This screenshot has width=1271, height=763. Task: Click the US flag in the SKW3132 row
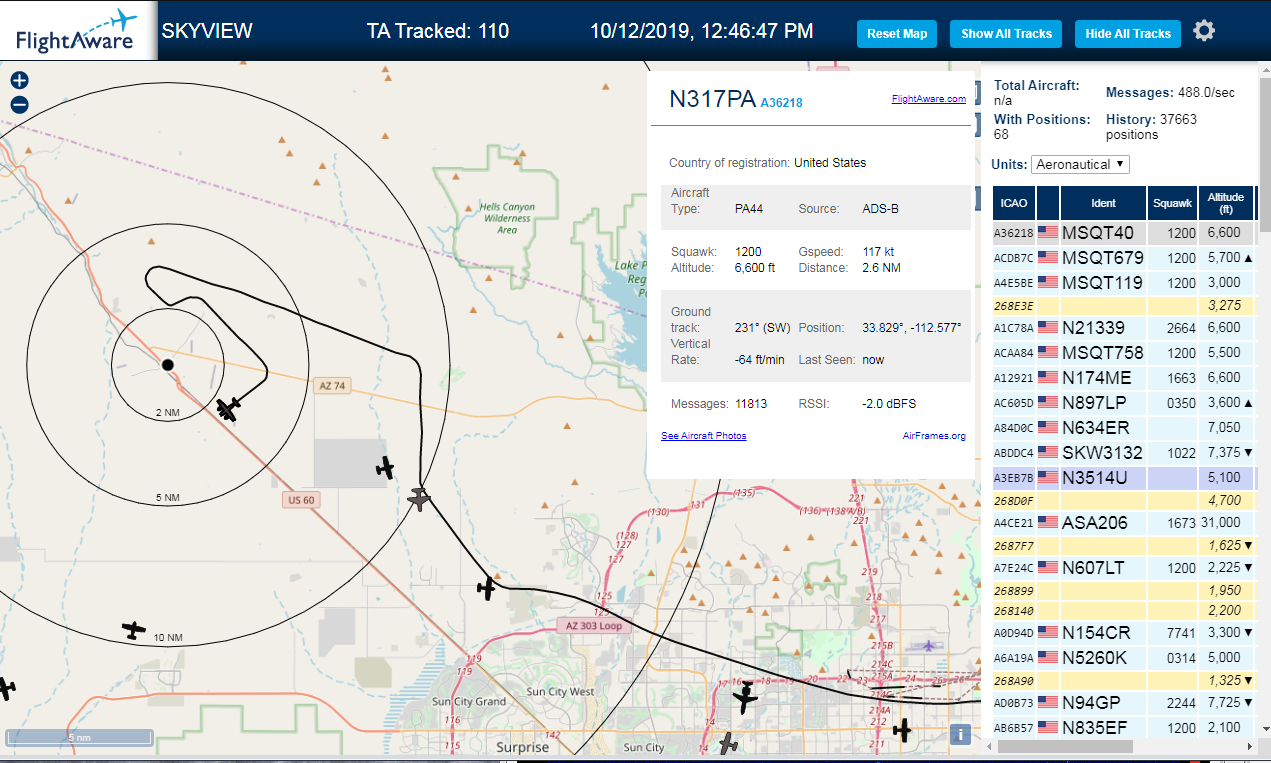point(1048,453)
